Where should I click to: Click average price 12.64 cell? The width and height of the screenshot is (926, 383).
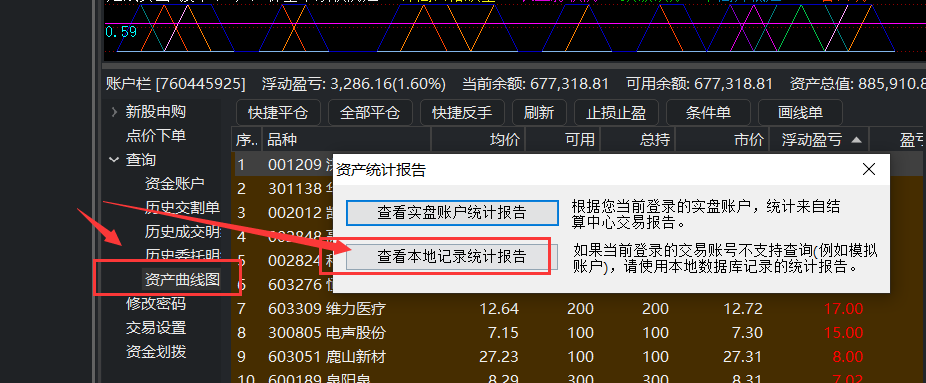tap(498, 309)
